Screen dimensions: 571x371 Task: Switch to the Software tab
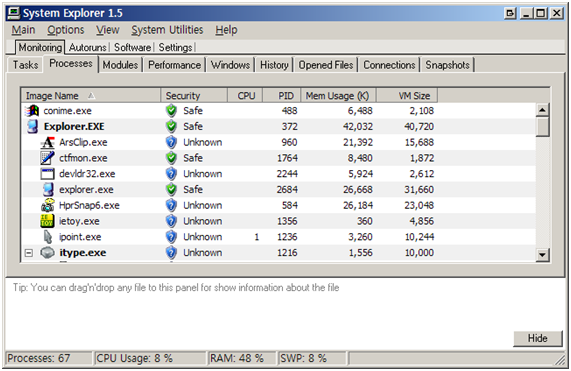tap(132, 47)
